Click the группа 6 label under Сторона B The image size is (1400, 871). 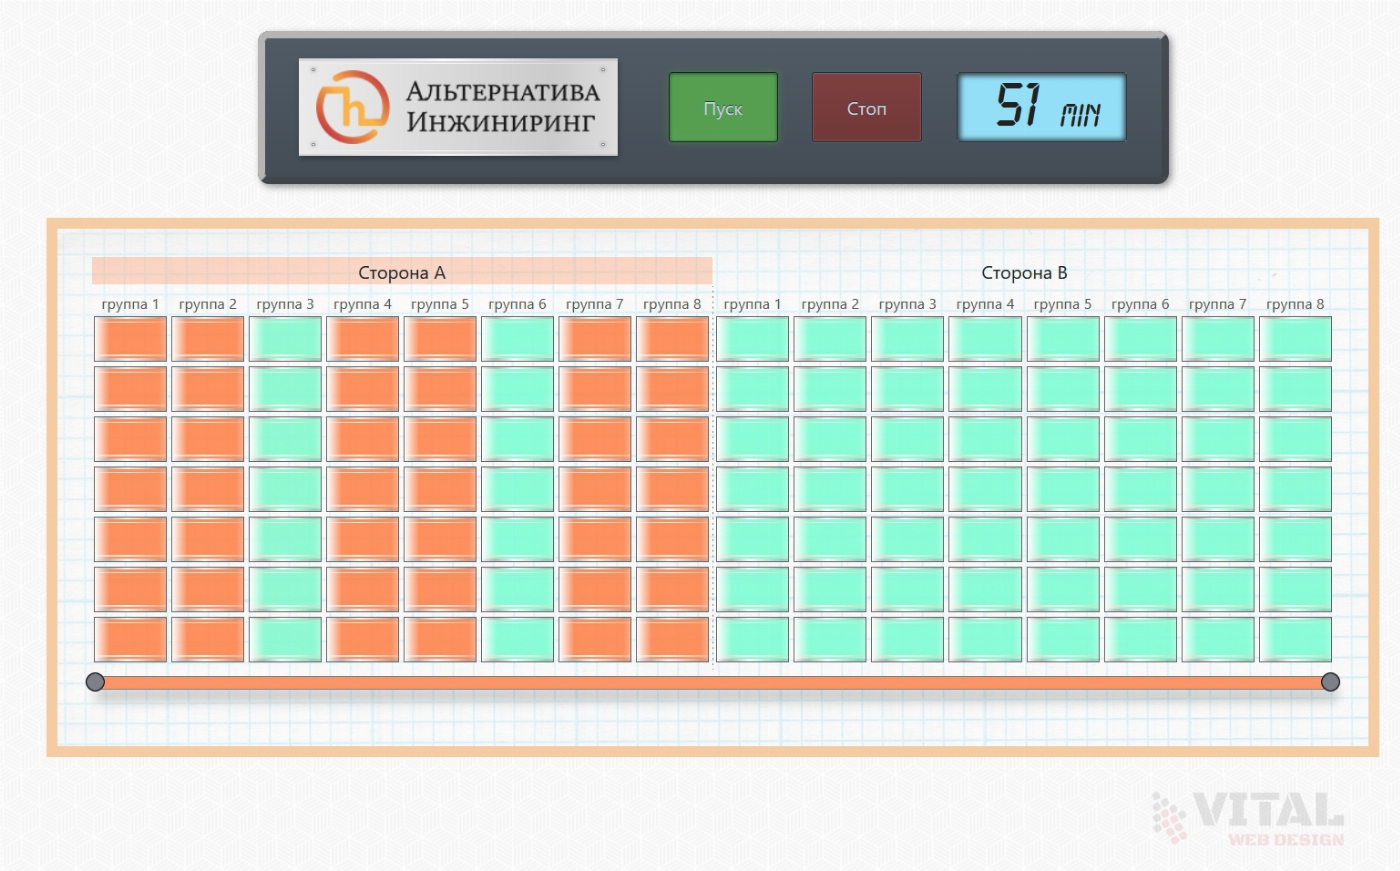[1140, 304]
